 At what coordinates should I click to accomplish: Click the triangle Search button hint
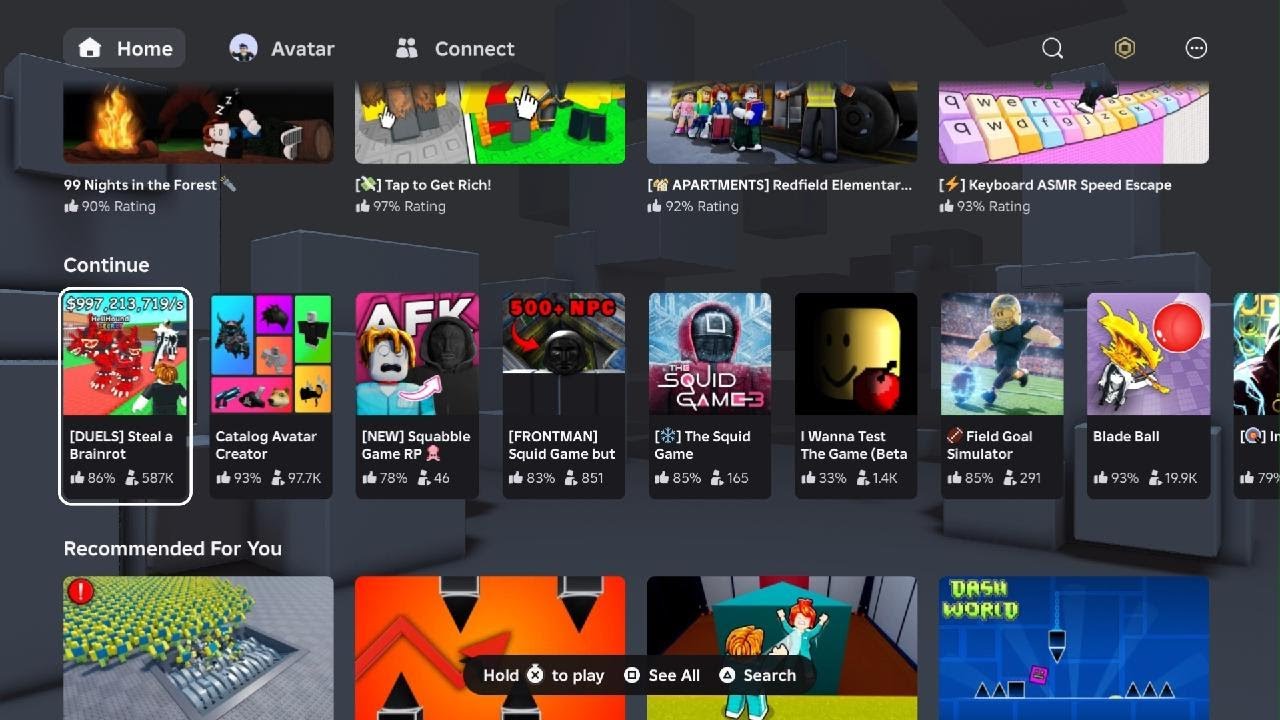(x=757, y=675)
